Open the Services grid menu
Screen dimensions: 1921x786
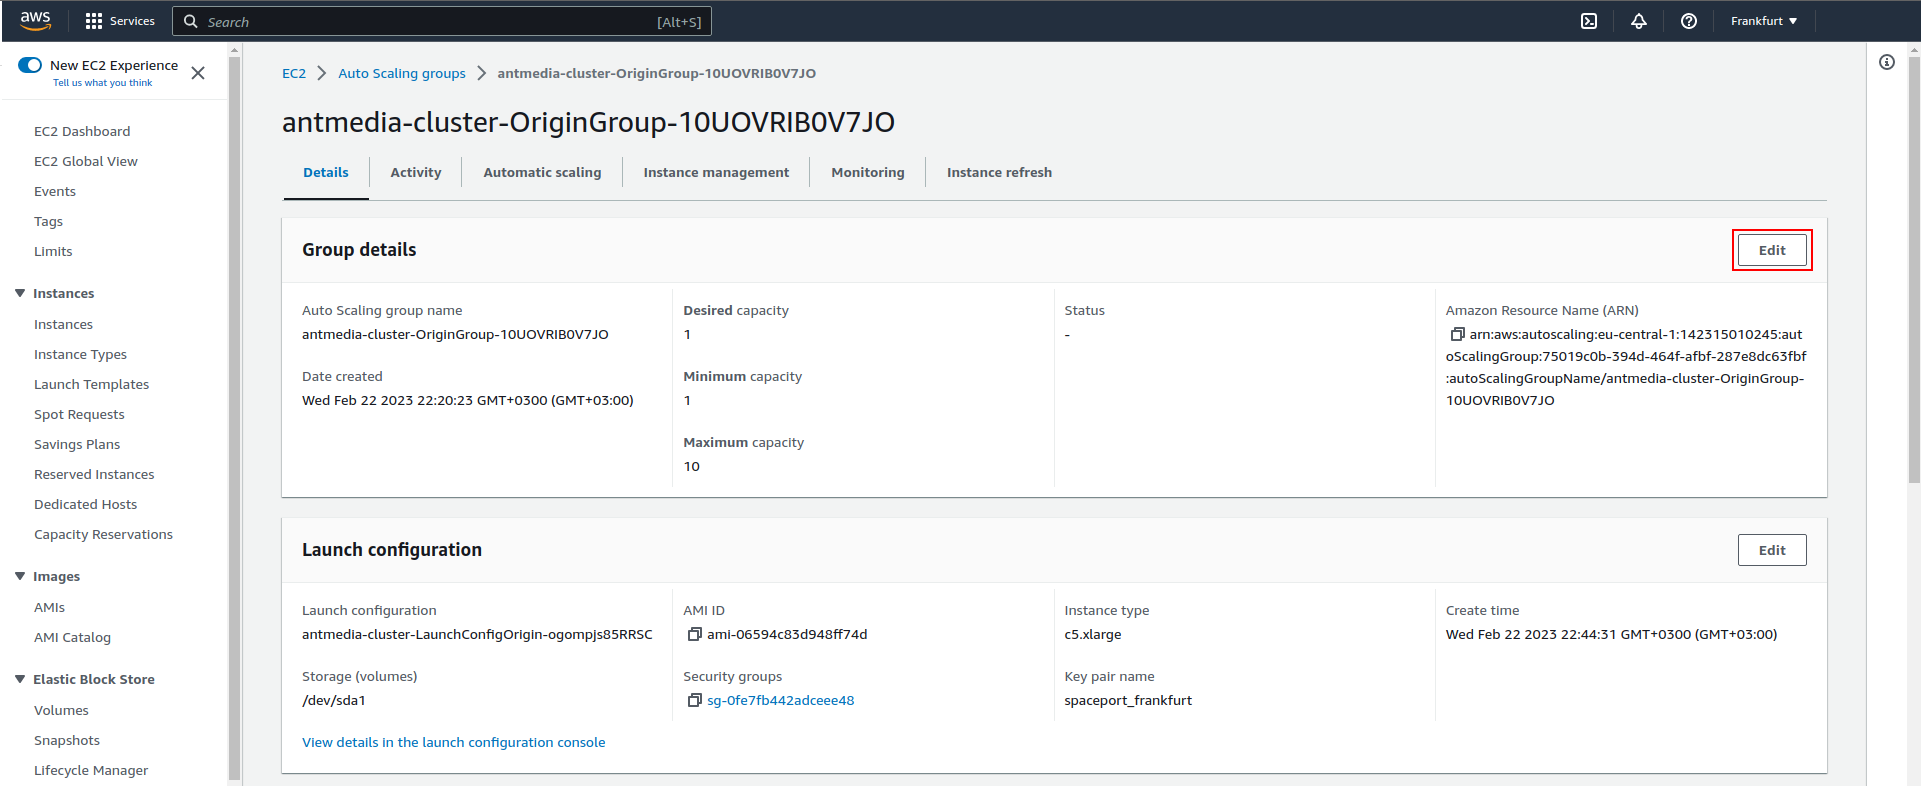click(120, 21)
